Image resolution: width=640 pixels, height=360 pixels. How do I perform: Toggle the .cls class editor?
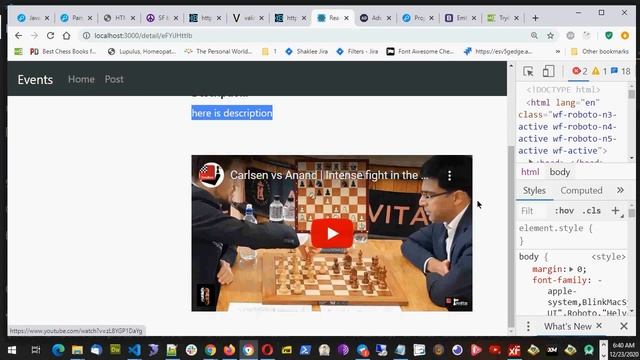click(x=591, y=211)
